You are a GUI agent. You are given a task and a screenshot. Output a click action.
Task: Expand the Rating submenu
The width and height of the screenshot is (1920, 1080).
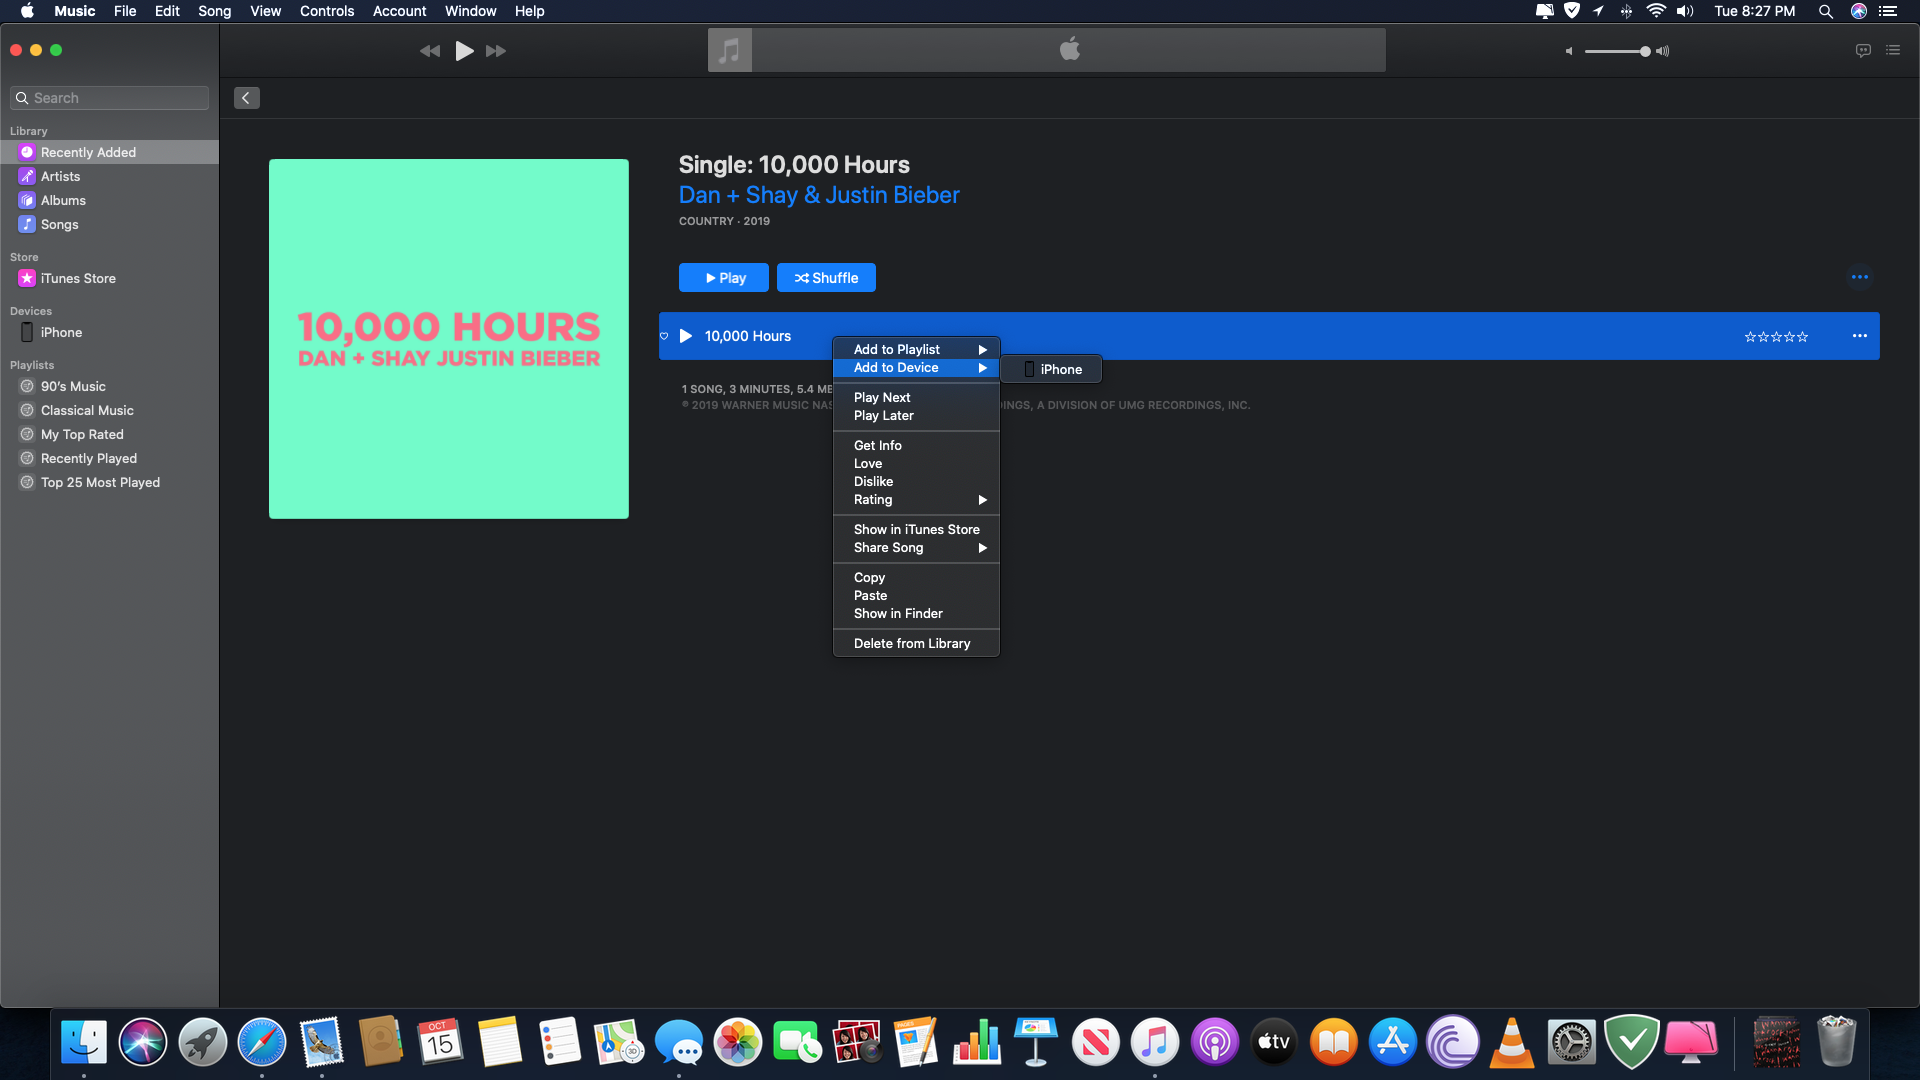916,500
